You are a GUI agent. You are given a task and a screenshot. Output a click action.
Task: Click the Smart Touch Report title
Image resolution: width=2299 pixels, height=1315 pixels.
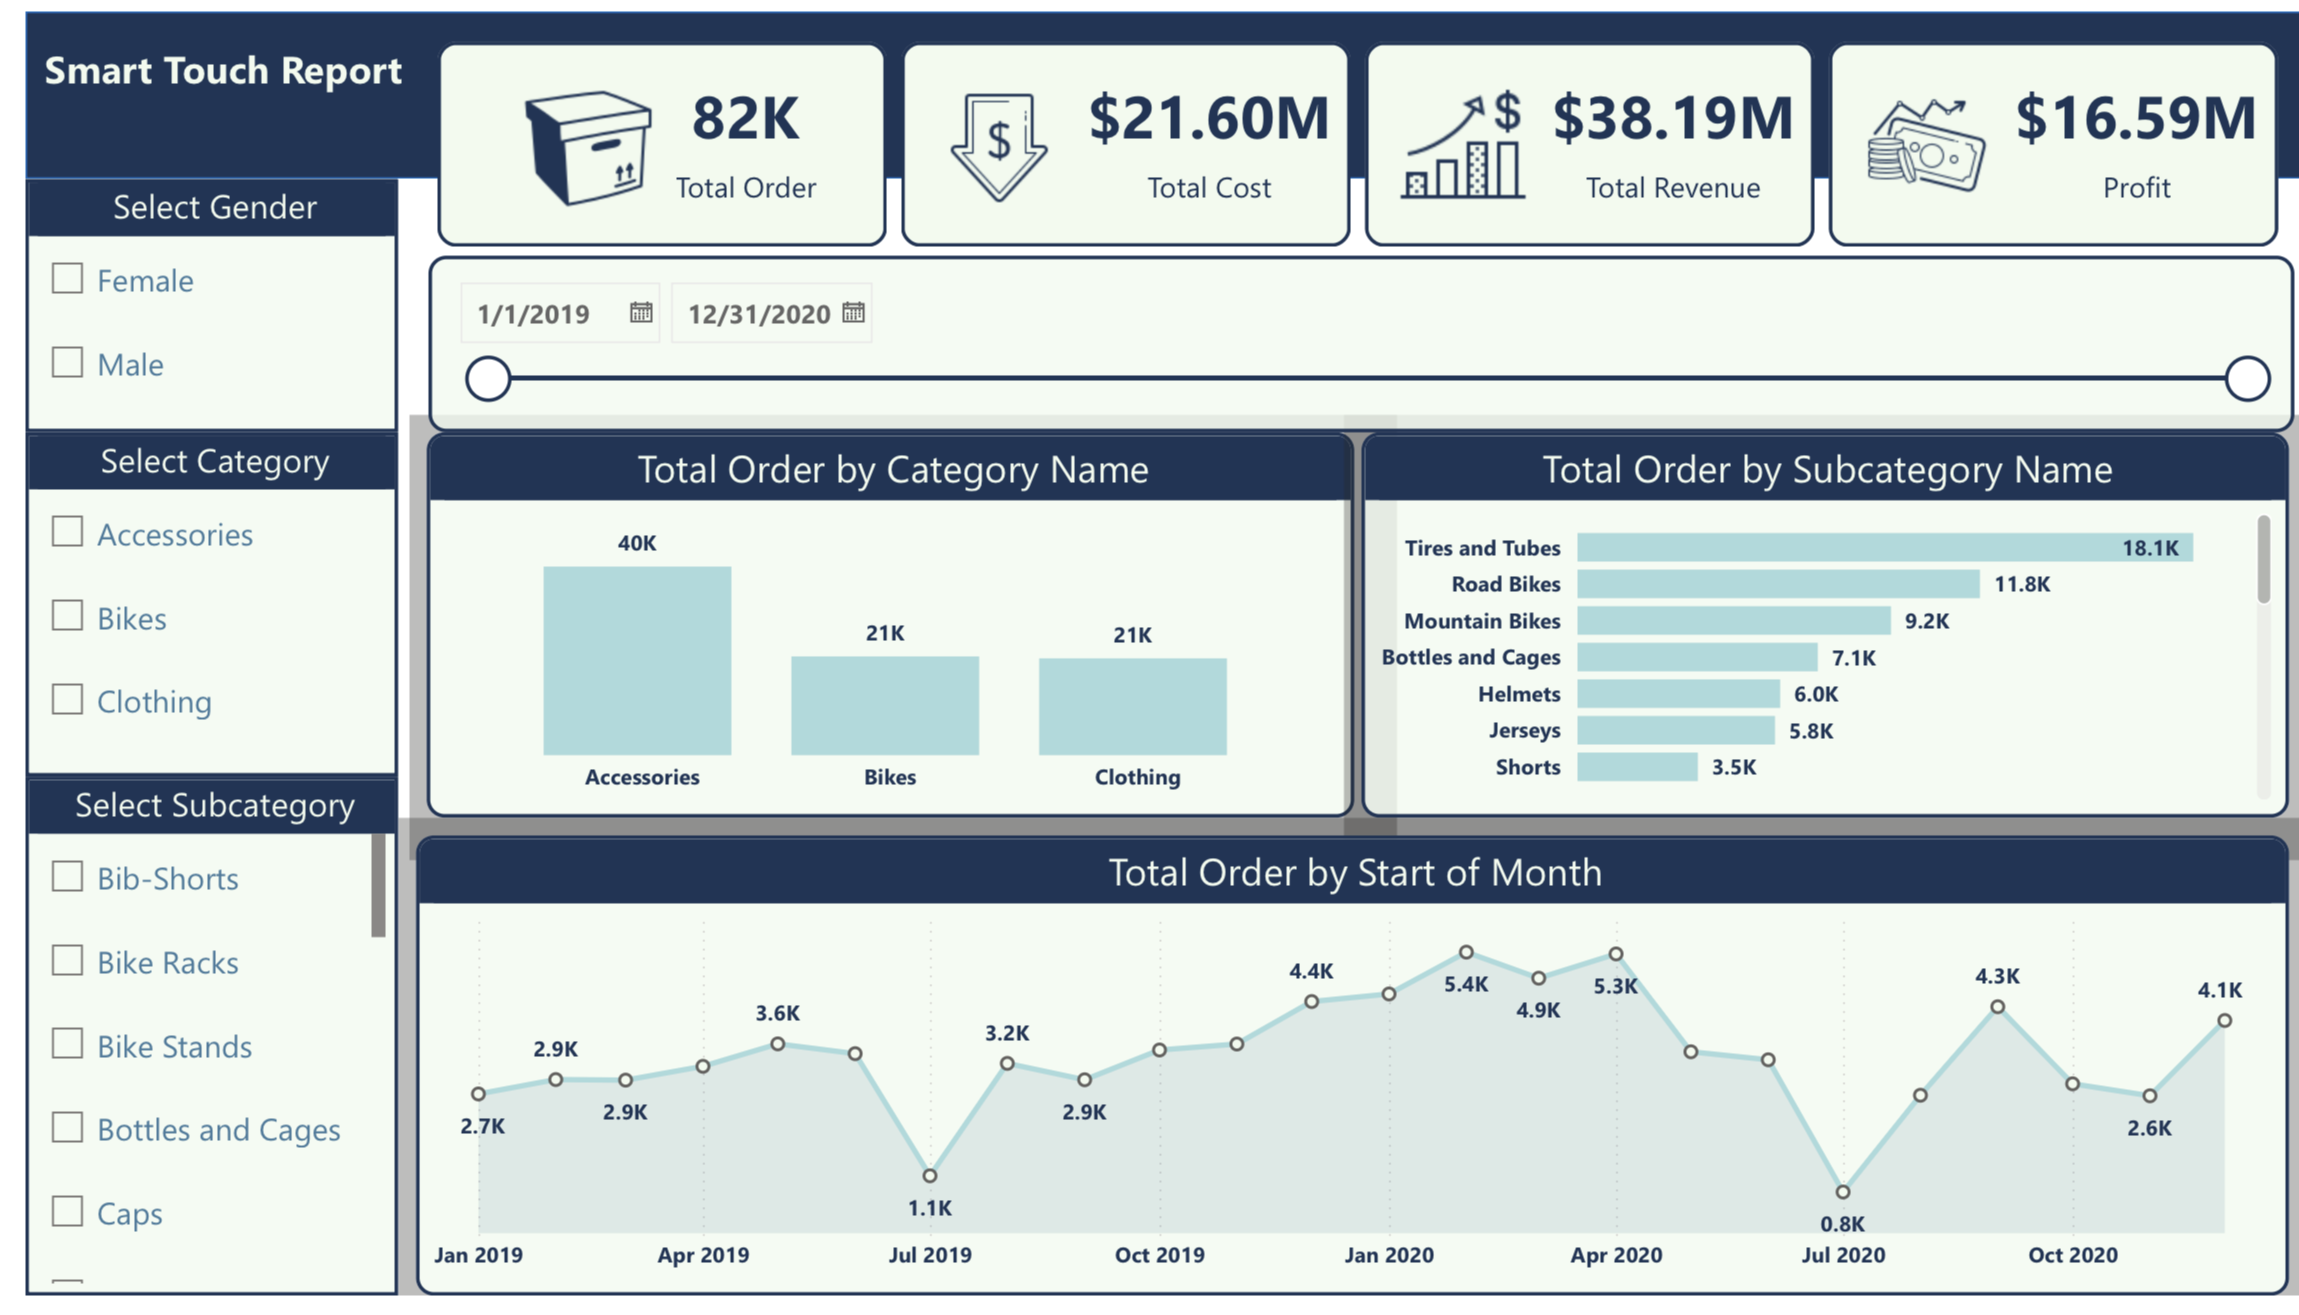click(223, 70)
